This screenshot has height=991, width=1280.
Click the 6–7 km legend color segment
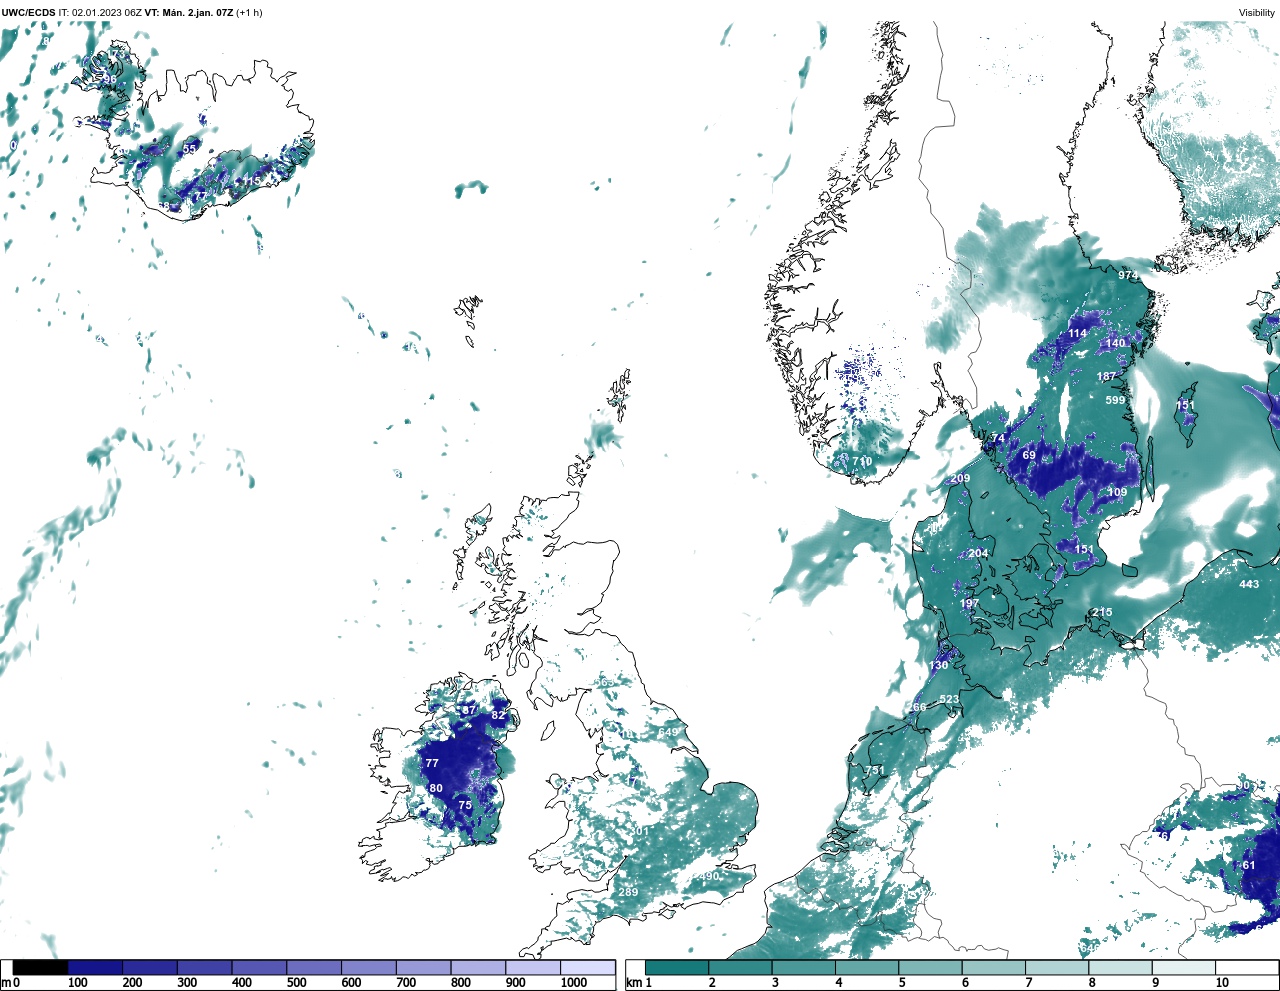point(993,967)
